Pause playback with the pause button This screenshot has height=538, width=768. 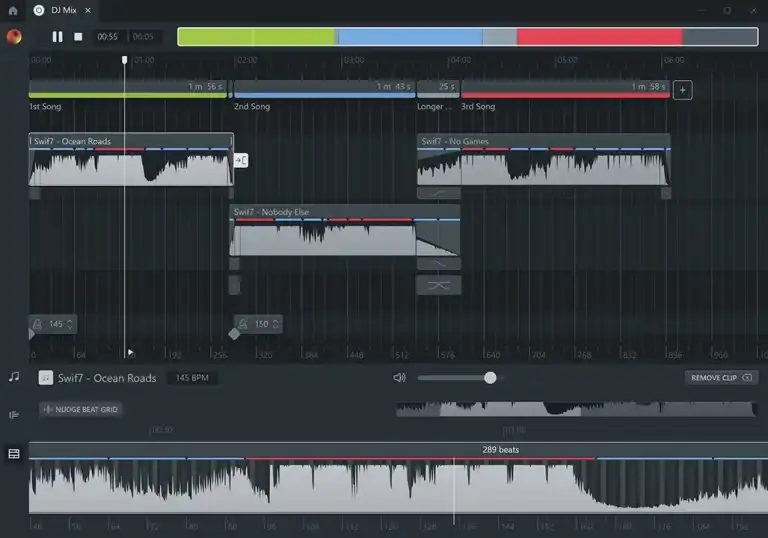coord(57,37)
